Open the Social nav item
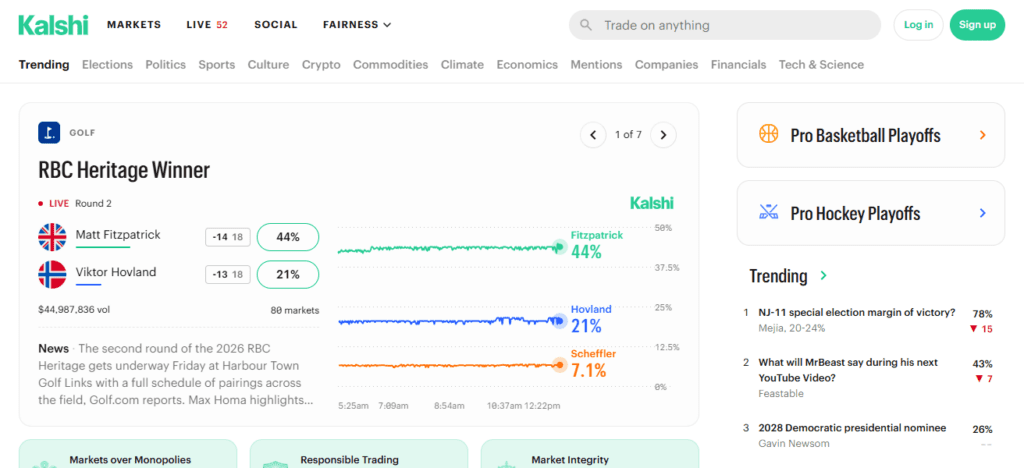Viewport: 1024px width, 468px height. [276, 25]
